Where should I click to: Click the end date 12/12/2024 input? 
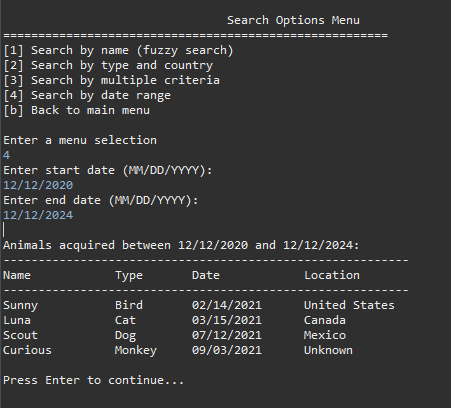pos(38,215)
